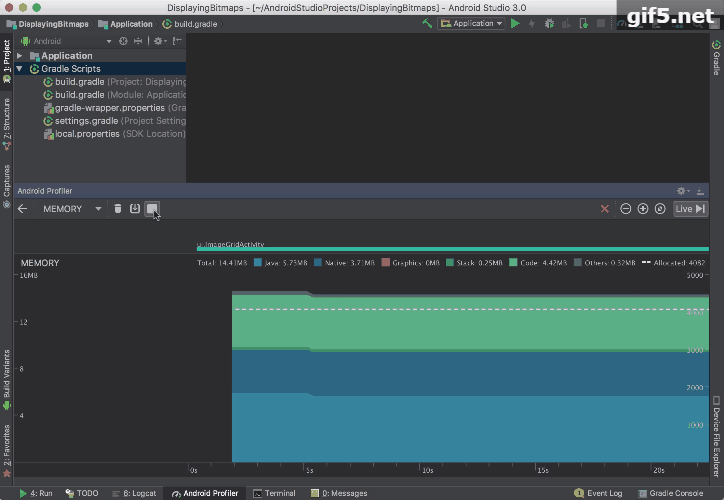Select local.properties file
This screenshot has height=500, width=724.
(x=114, y=133)
